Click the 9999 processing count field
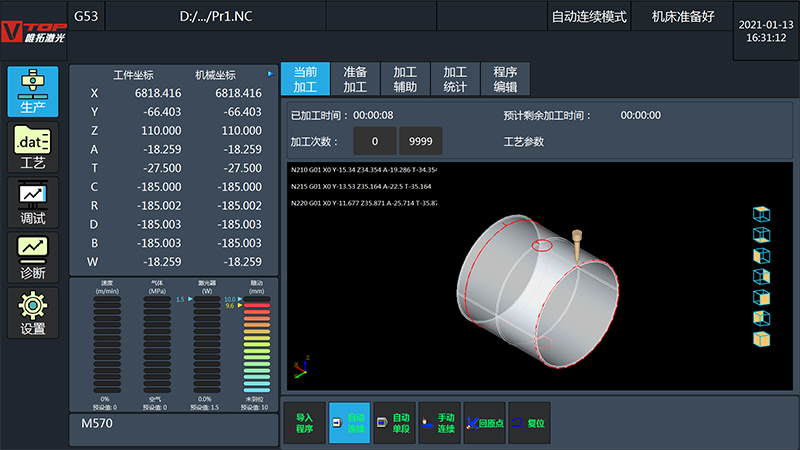 pos(420,141)
